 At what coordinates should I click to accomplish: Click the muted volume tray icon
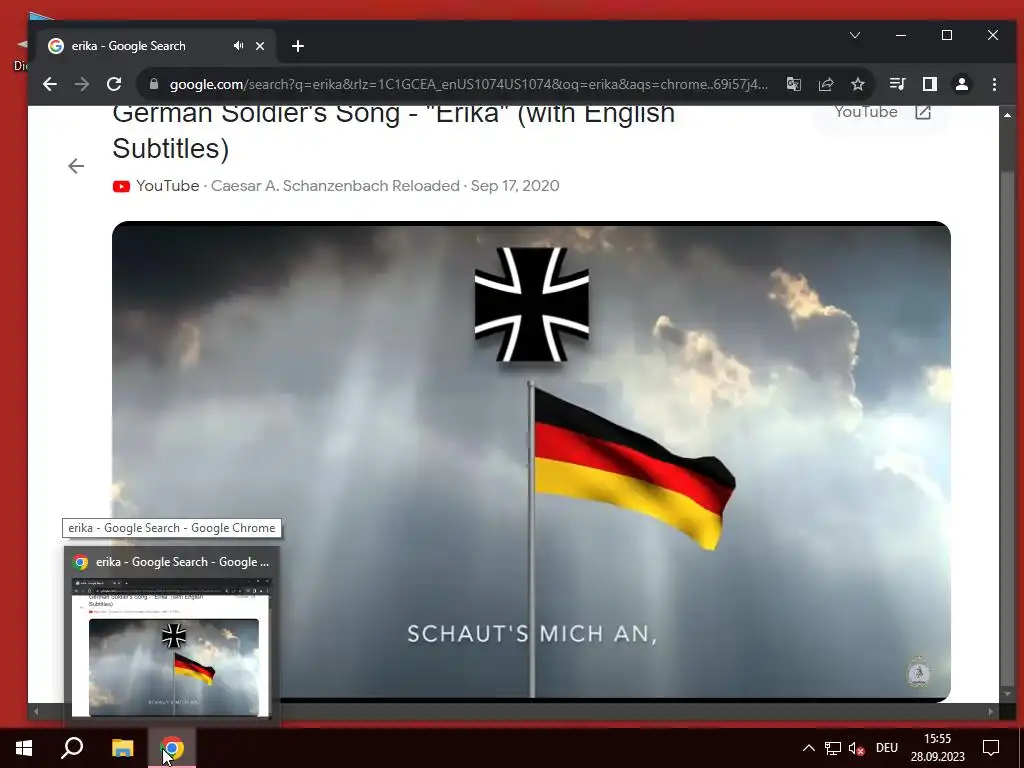coord(856,748)
